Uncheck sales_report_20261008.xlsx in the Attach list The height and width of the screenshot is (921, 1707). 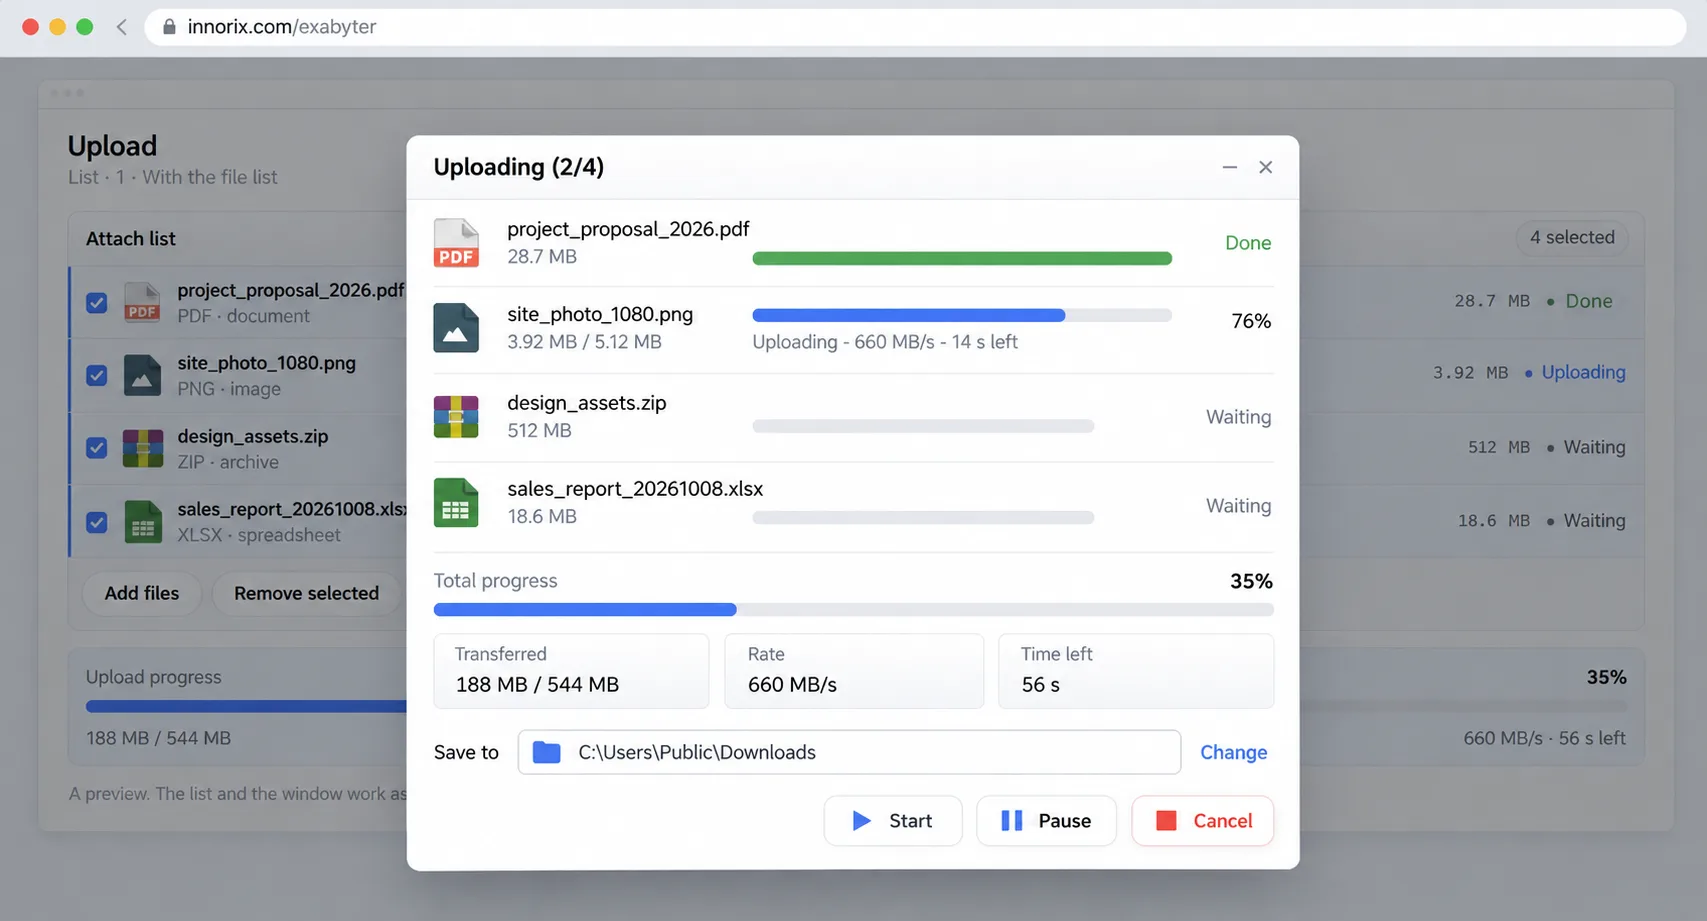point(97,522)
